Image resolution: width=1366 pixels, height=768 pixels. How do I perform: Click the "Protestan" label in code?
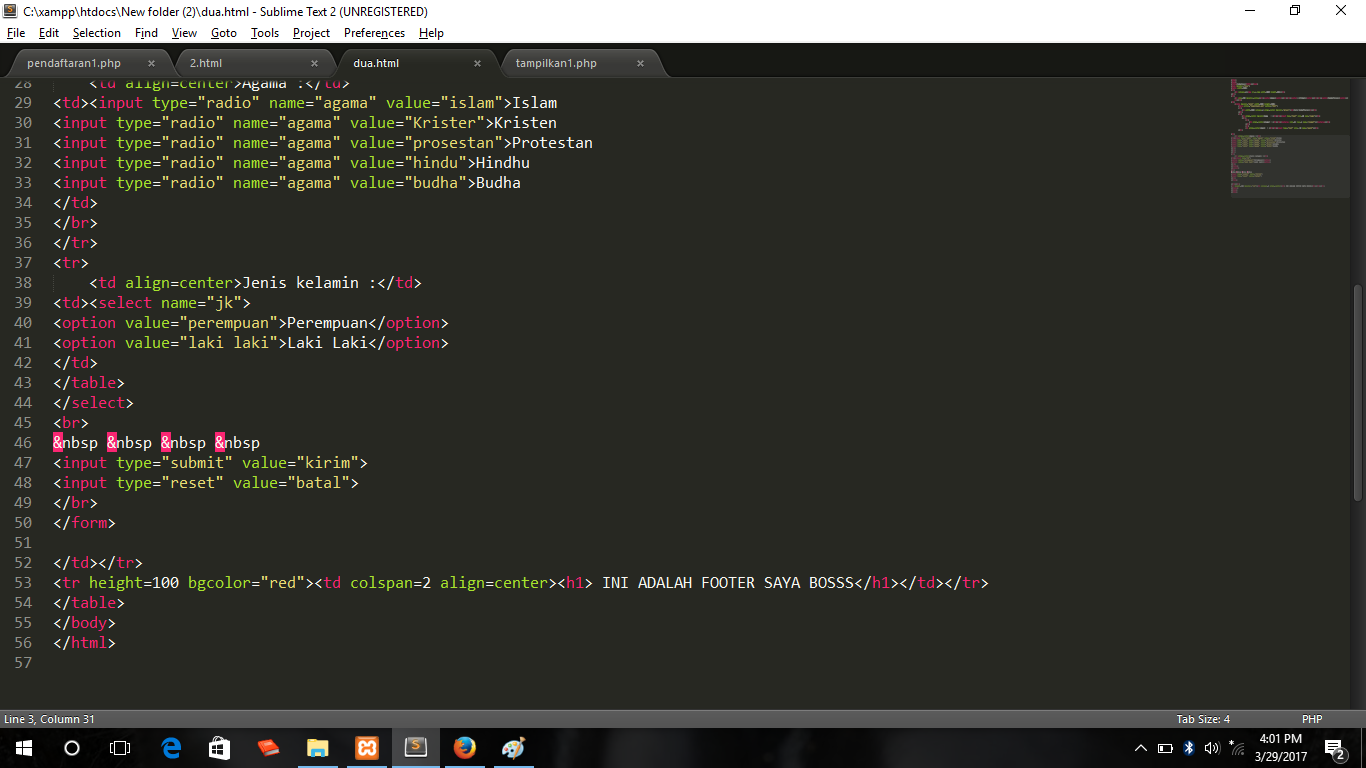pos(552,142)
